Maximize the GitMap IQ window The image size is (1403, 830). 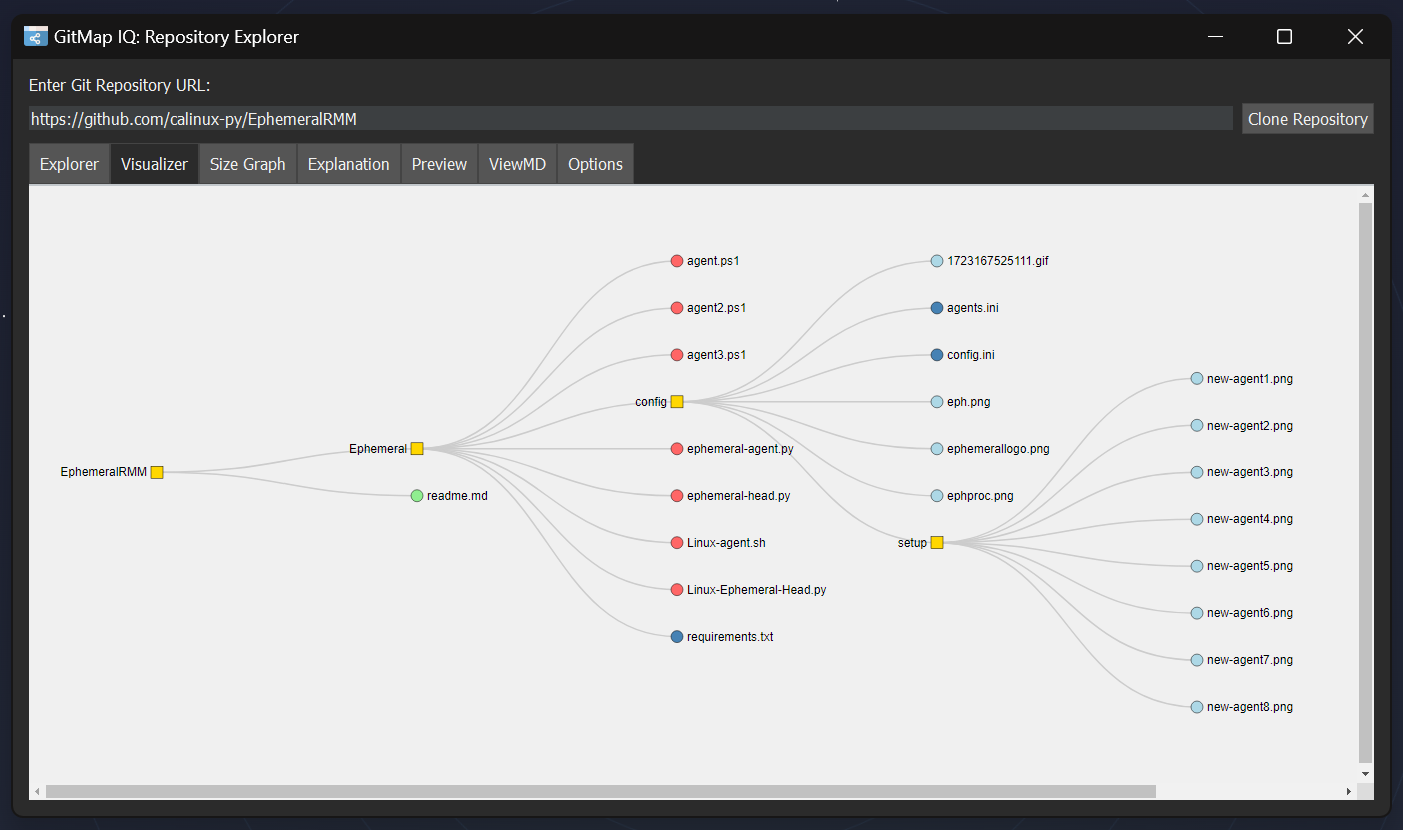pyautogui.click(x=1285, y=37)
